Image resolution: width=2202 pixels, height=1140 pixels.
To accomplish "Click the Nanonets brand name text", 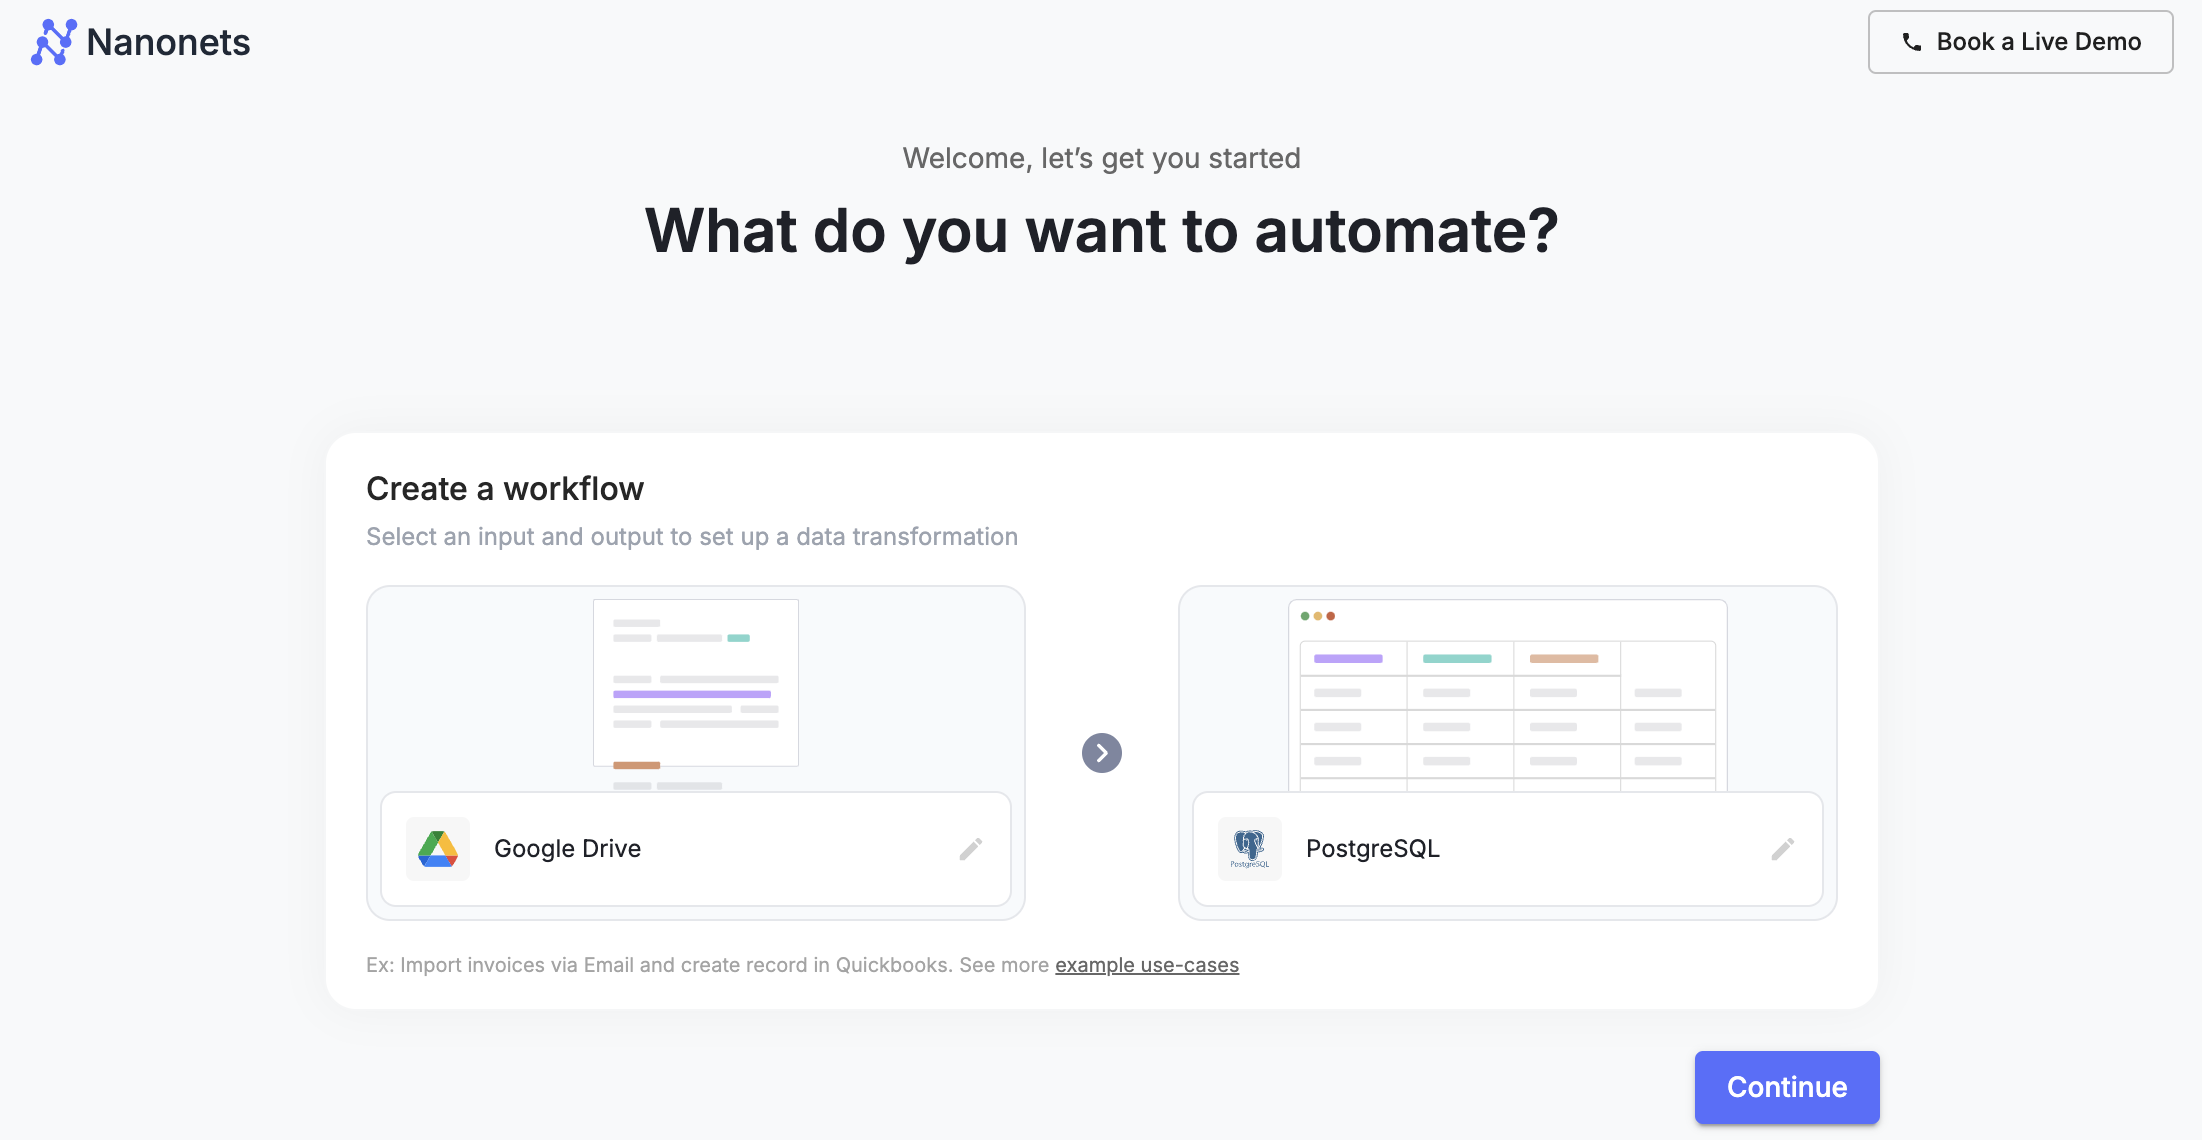I will (x=168, y=42).
